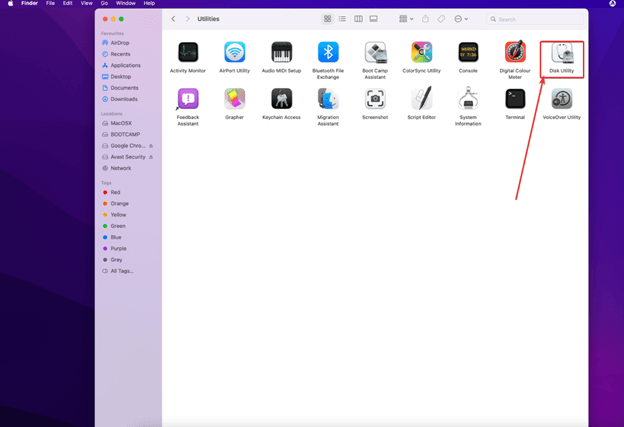The image size is (624, 427).
Task: Open ColorSync Utility icon
Action: (x=421, y=52)
